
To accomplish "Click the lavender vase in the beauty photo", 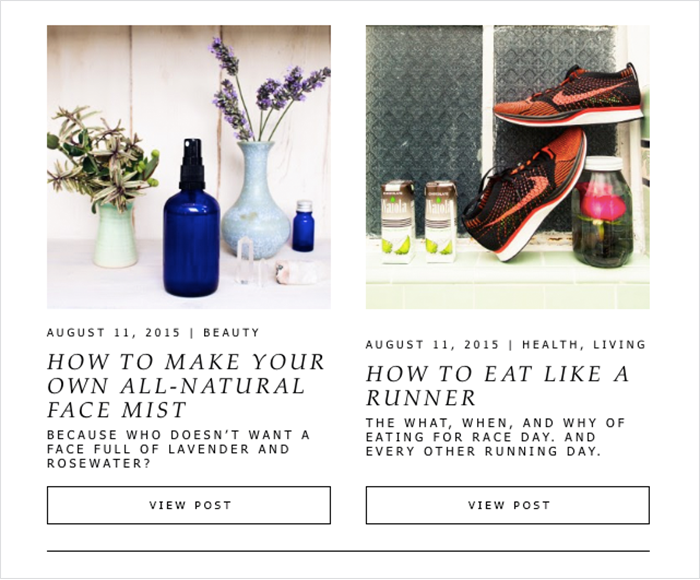I will 255,201.
